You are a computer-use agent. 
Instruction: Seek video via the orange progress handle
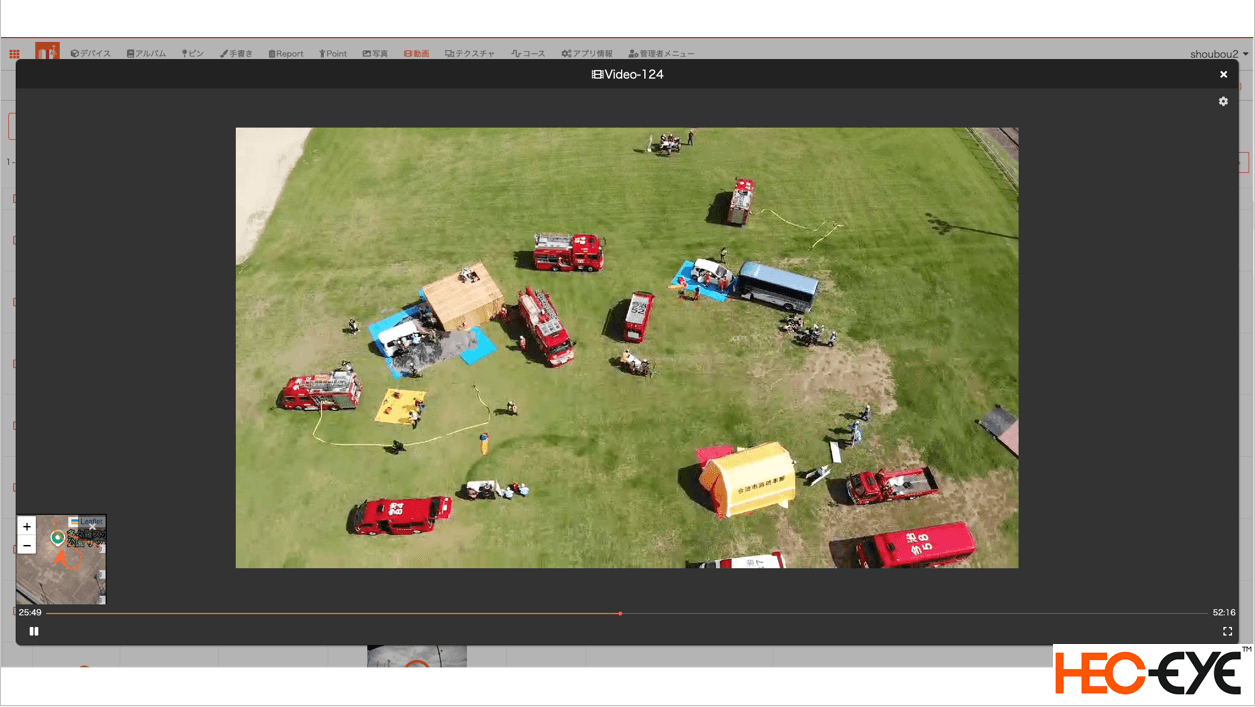tap(620, 613)
